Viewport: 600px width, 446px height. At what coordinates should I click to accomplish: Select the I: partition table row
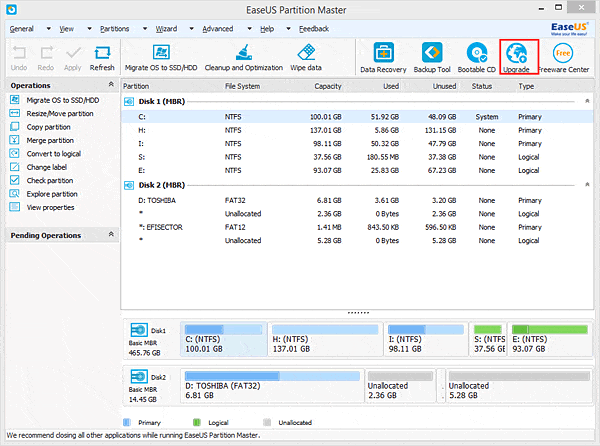click(357, 143)
